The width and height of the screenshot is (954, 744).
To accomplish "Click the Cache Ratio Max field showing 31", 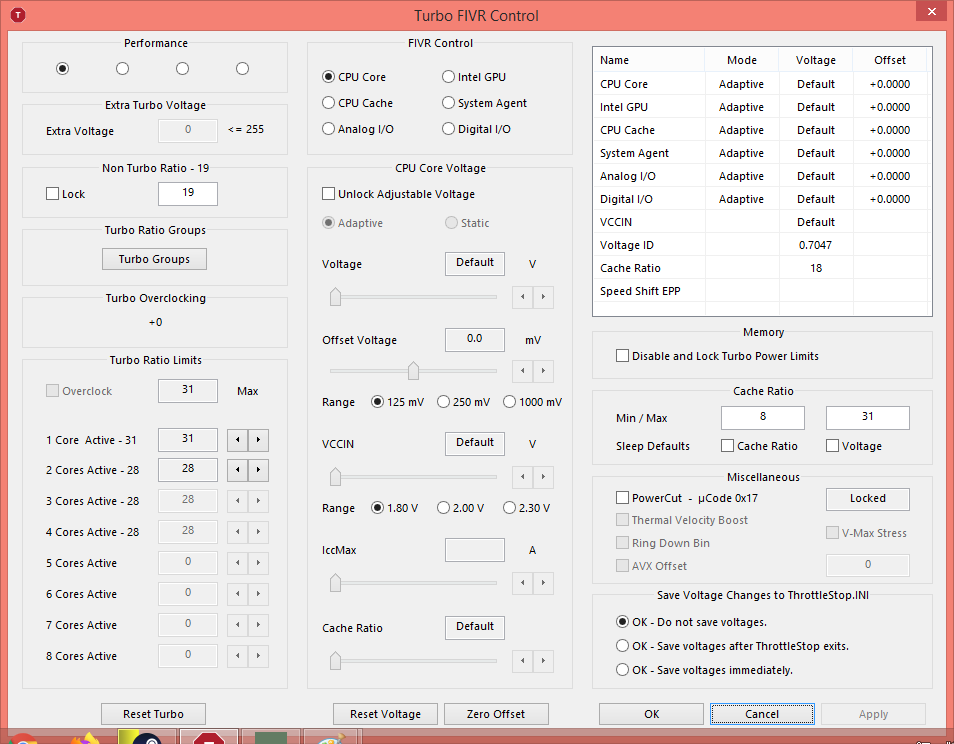I will click(868, 417).
